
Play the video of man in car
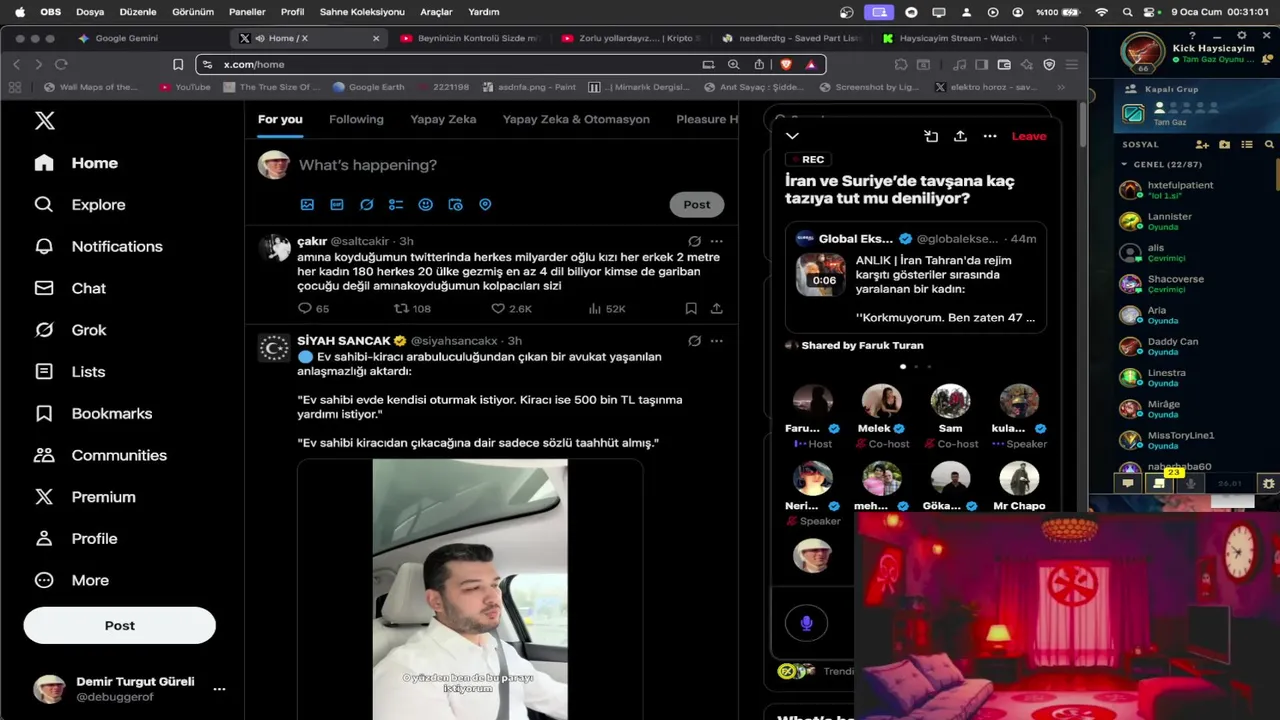470,589
